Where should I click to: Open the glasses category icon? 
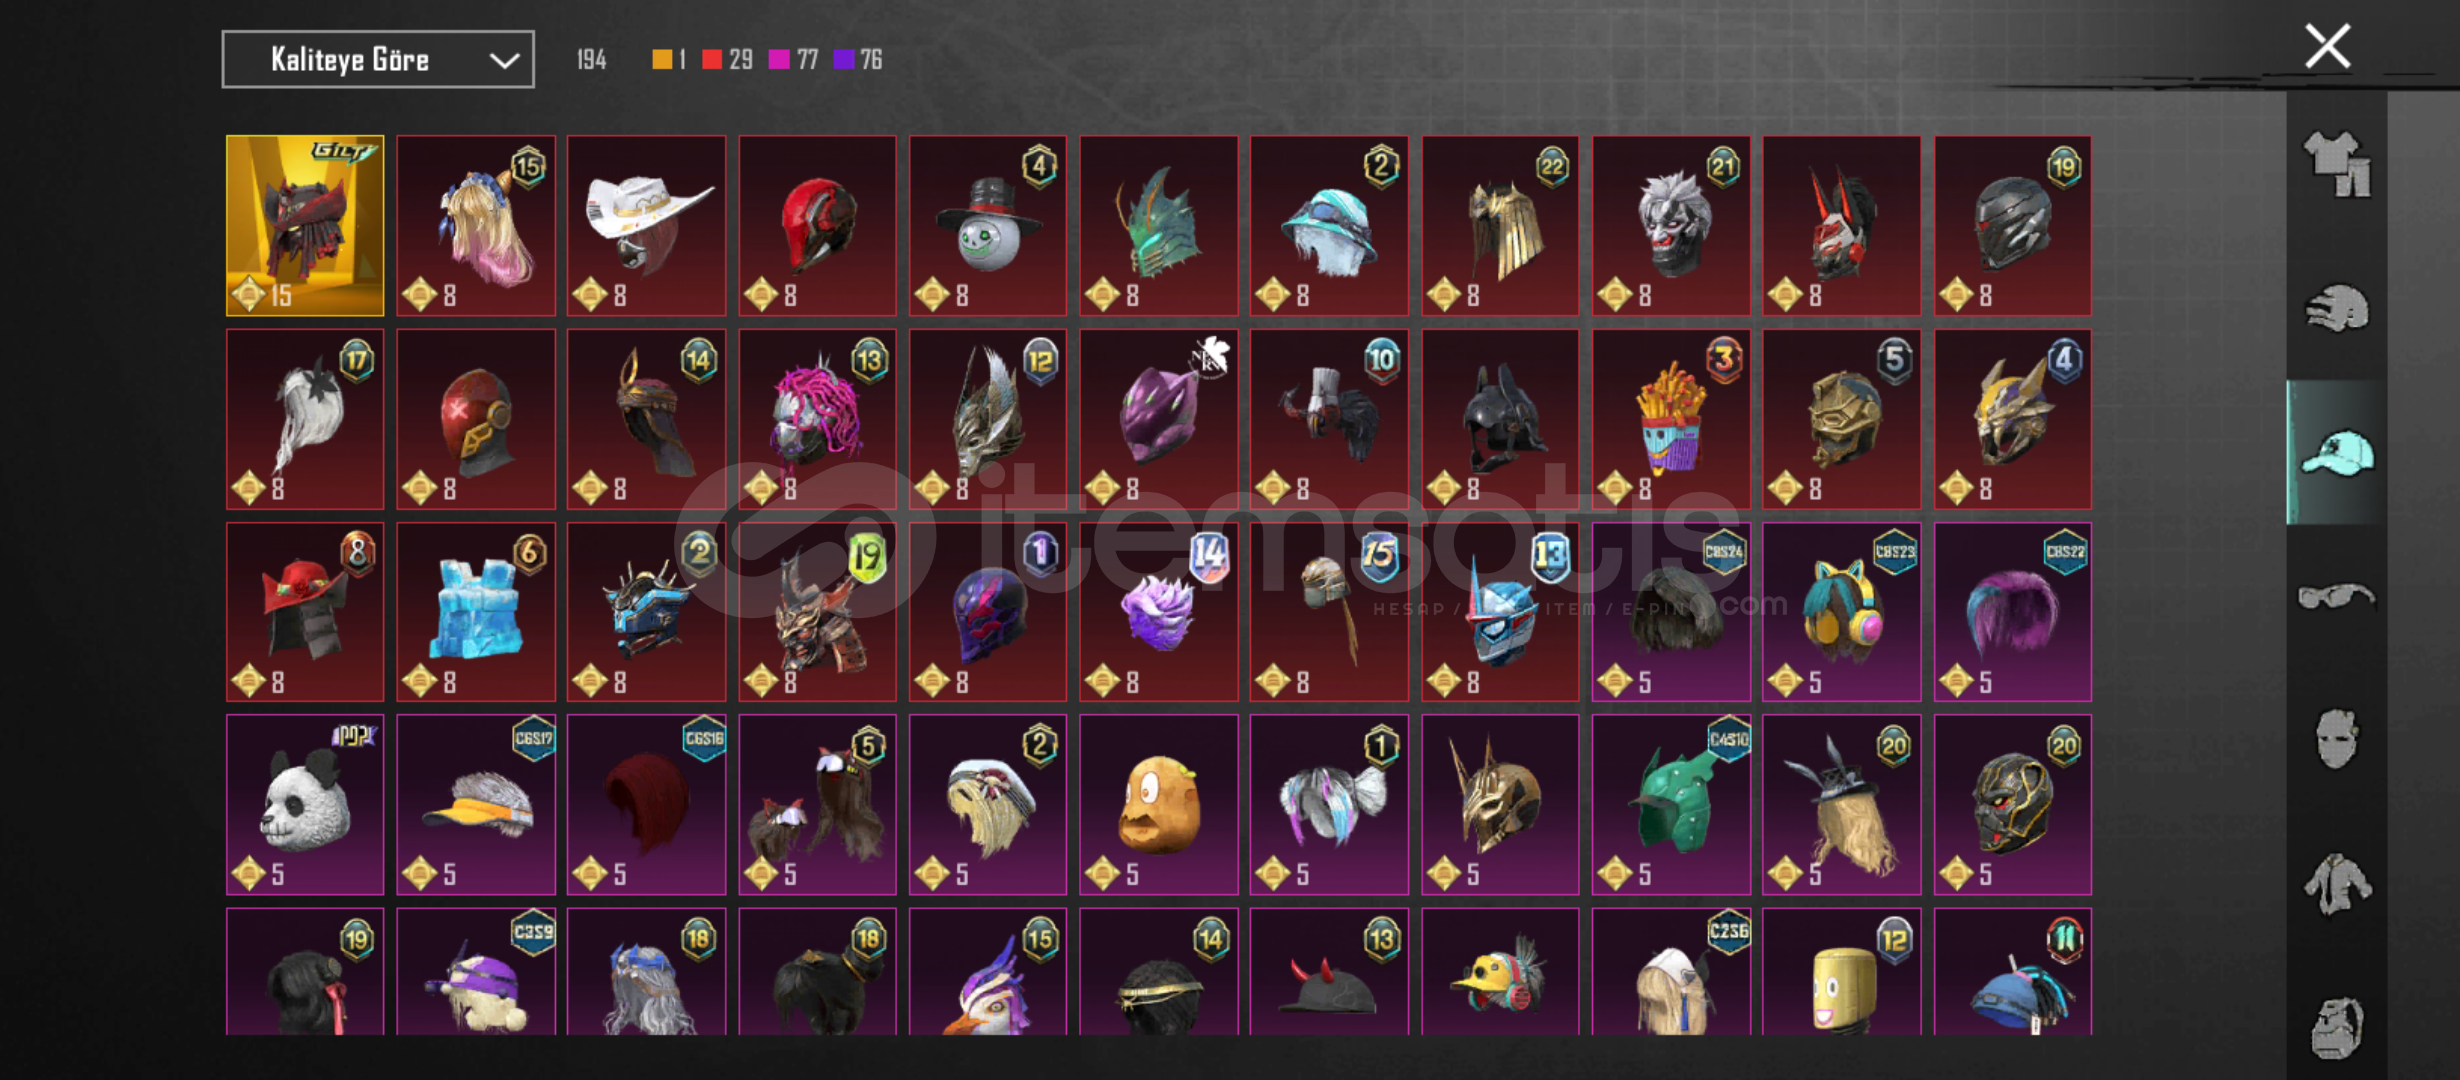(2337, 597)
